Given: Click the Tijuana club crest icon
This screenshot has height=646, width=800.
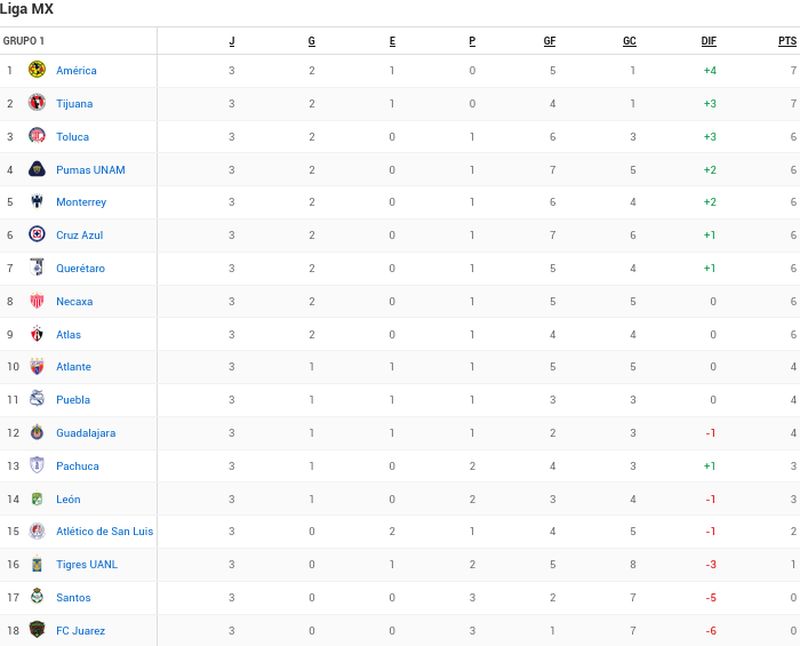Looking at the screenshot, I should click(37, 103).
